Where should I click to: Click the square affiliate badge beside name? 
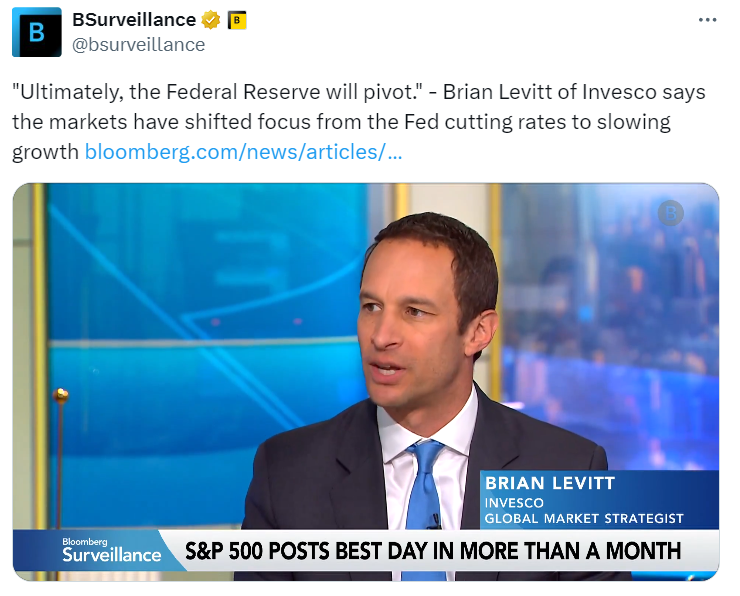(237, 19)
